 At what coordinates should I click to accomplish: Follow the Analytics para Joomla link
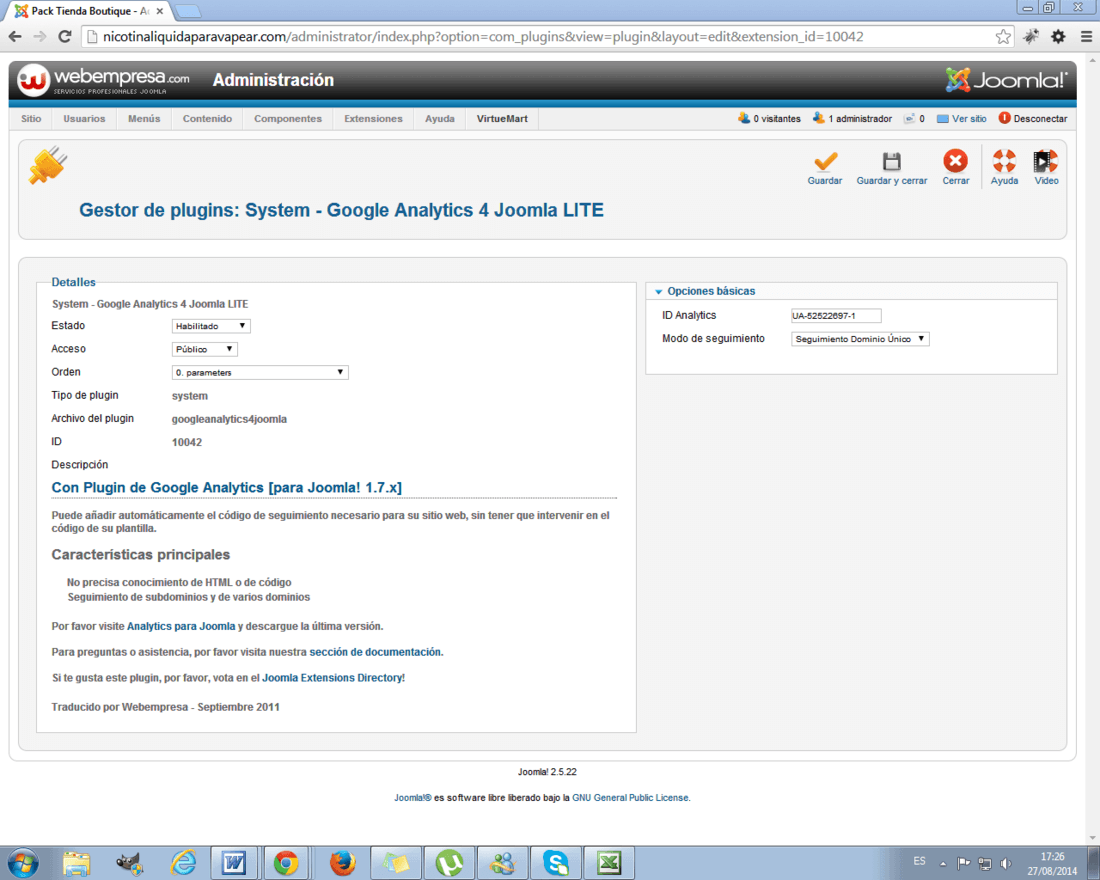[x=181, y=627]
